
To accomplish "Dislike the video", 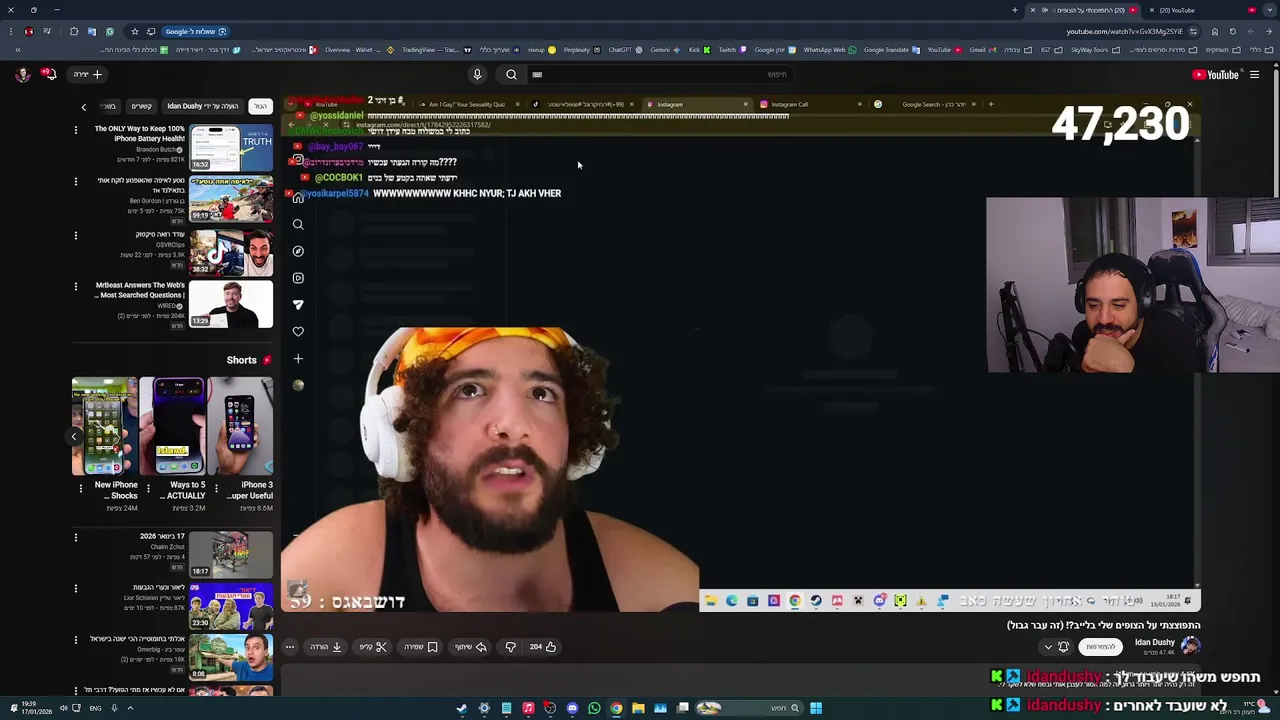I will tap(510, 647).
